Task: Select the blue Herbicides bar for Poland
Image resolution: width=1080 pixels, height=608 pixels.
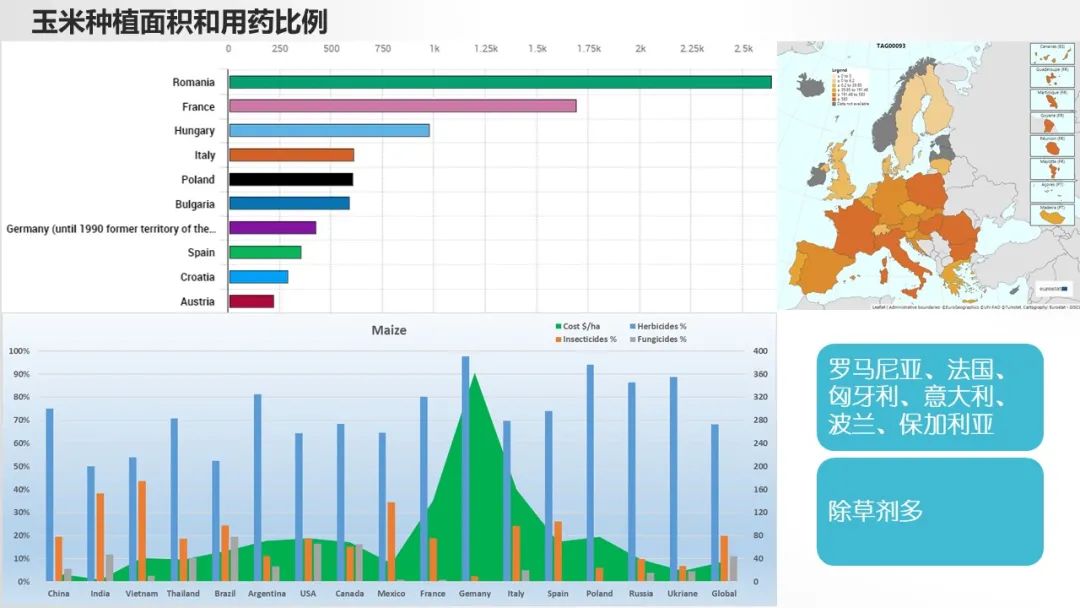Action: pos(590,473)
